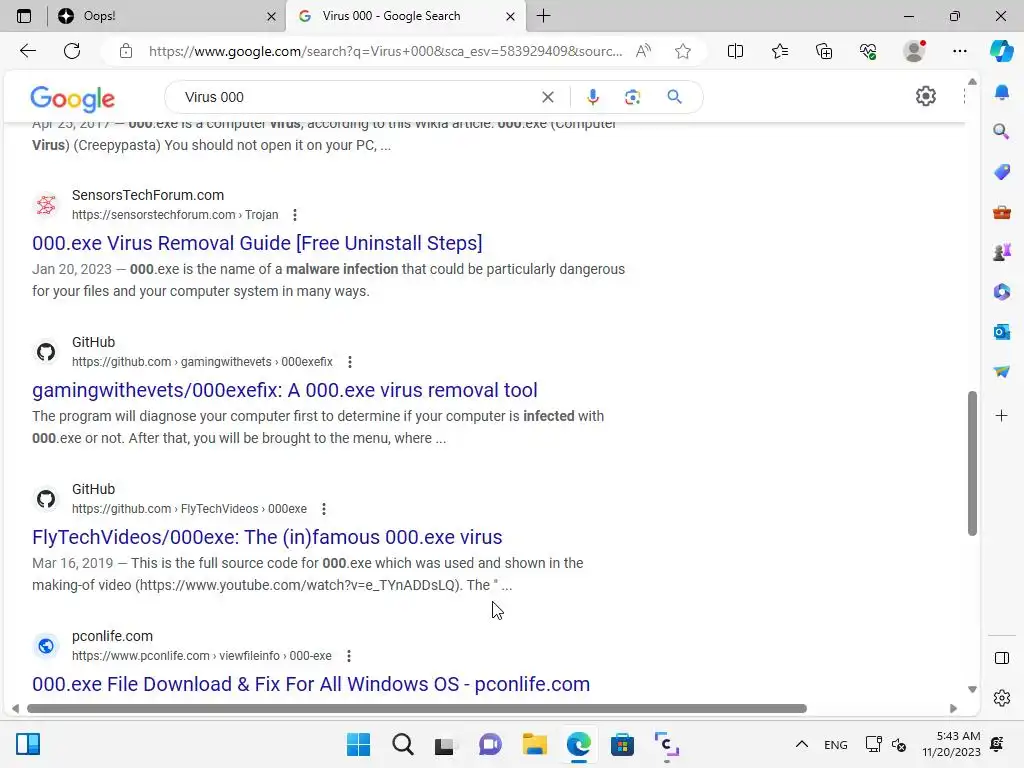This screenshot has height=768, width=1024.
Task: Open ENG language switcher
Action: (x=836, y=745)
